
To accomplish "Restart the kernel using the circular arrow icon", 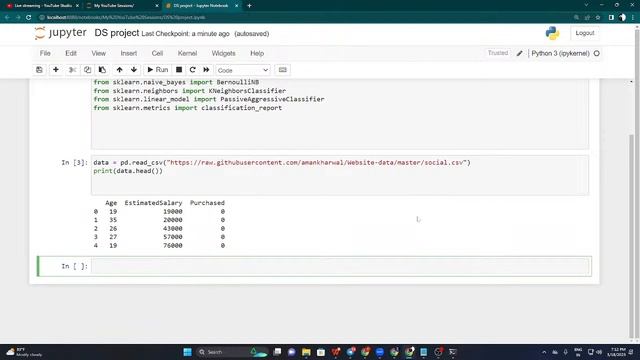I will (193, 70).
